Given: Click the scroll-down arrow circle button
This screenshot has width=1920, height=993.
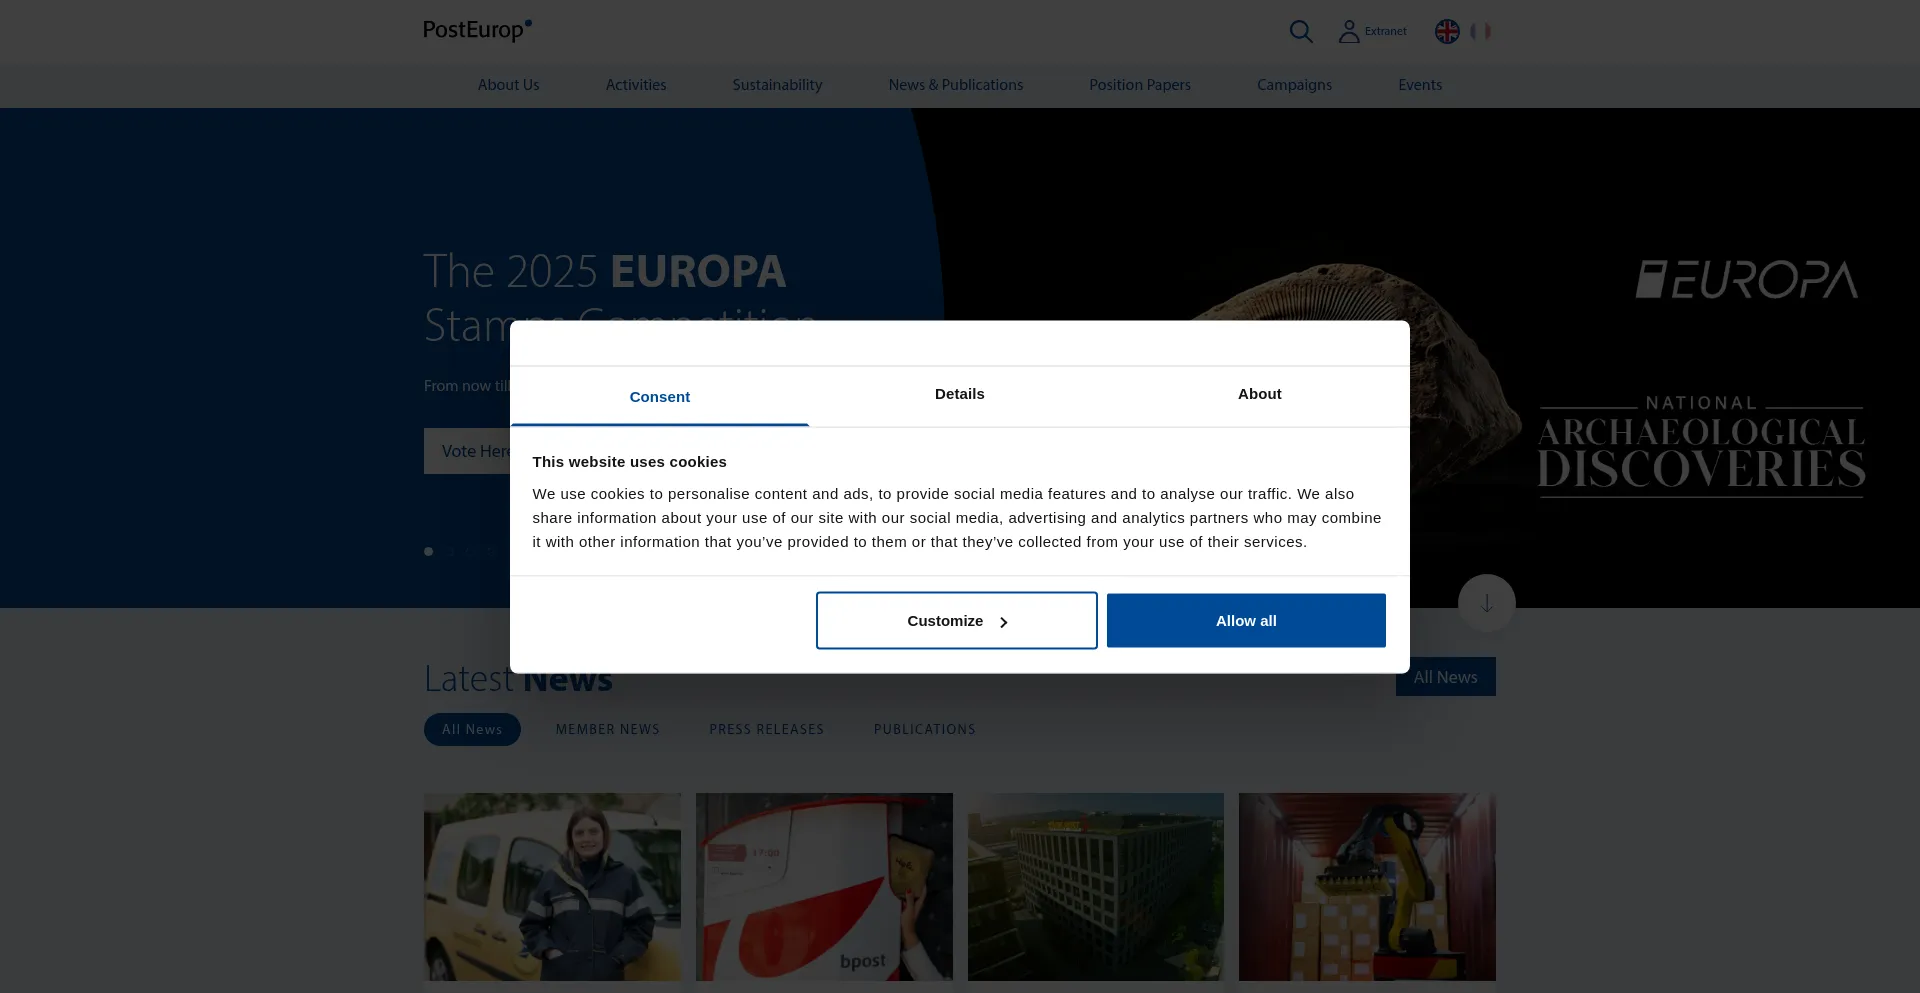Looking at the screenshot, I should [x=1486, y=603].
